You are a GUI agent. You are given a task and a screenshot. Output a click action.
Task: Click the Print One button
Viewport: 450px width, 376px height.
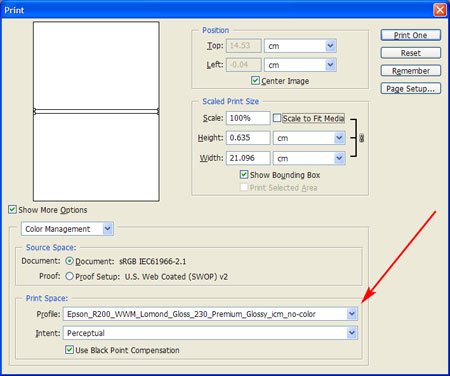click(x=411, y=35)
